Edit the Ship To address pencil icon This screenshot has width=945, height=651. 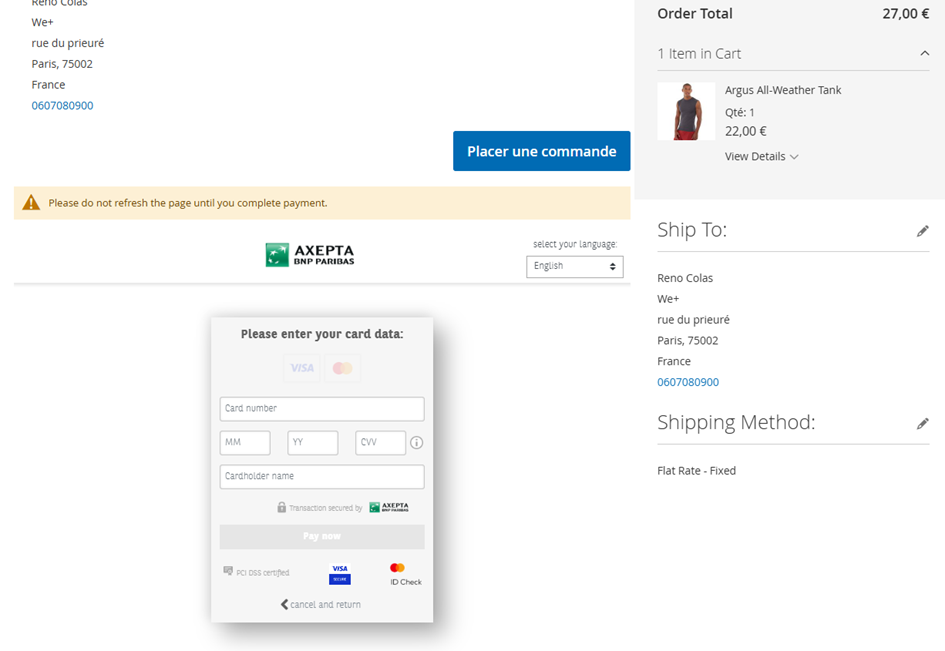point(922,231)
